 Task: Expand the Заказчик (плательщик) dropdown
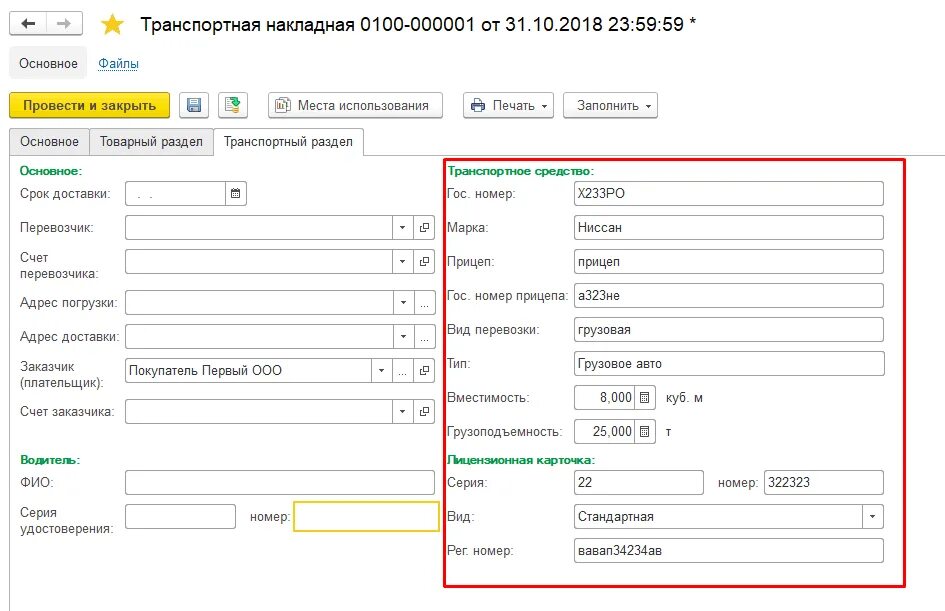(381, 371)
